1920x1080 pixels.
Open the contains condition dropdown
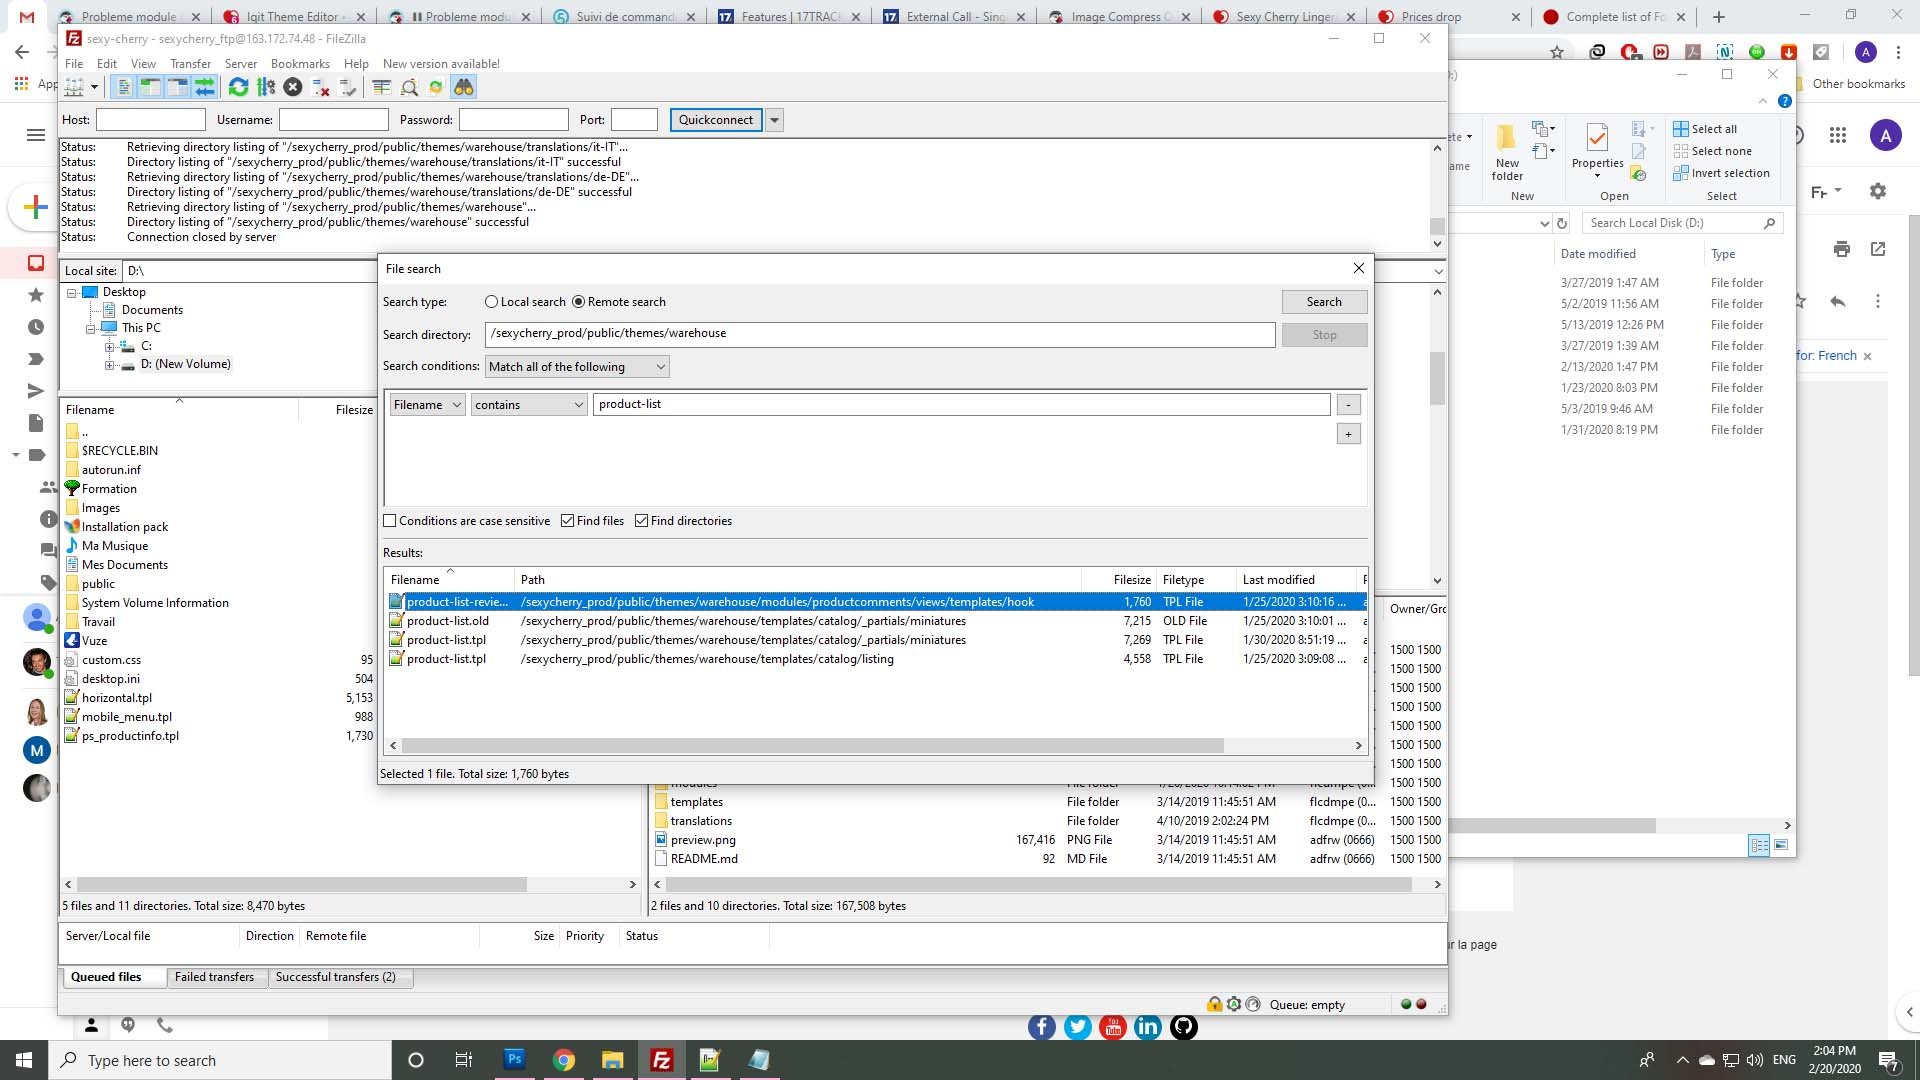(529, 405)
